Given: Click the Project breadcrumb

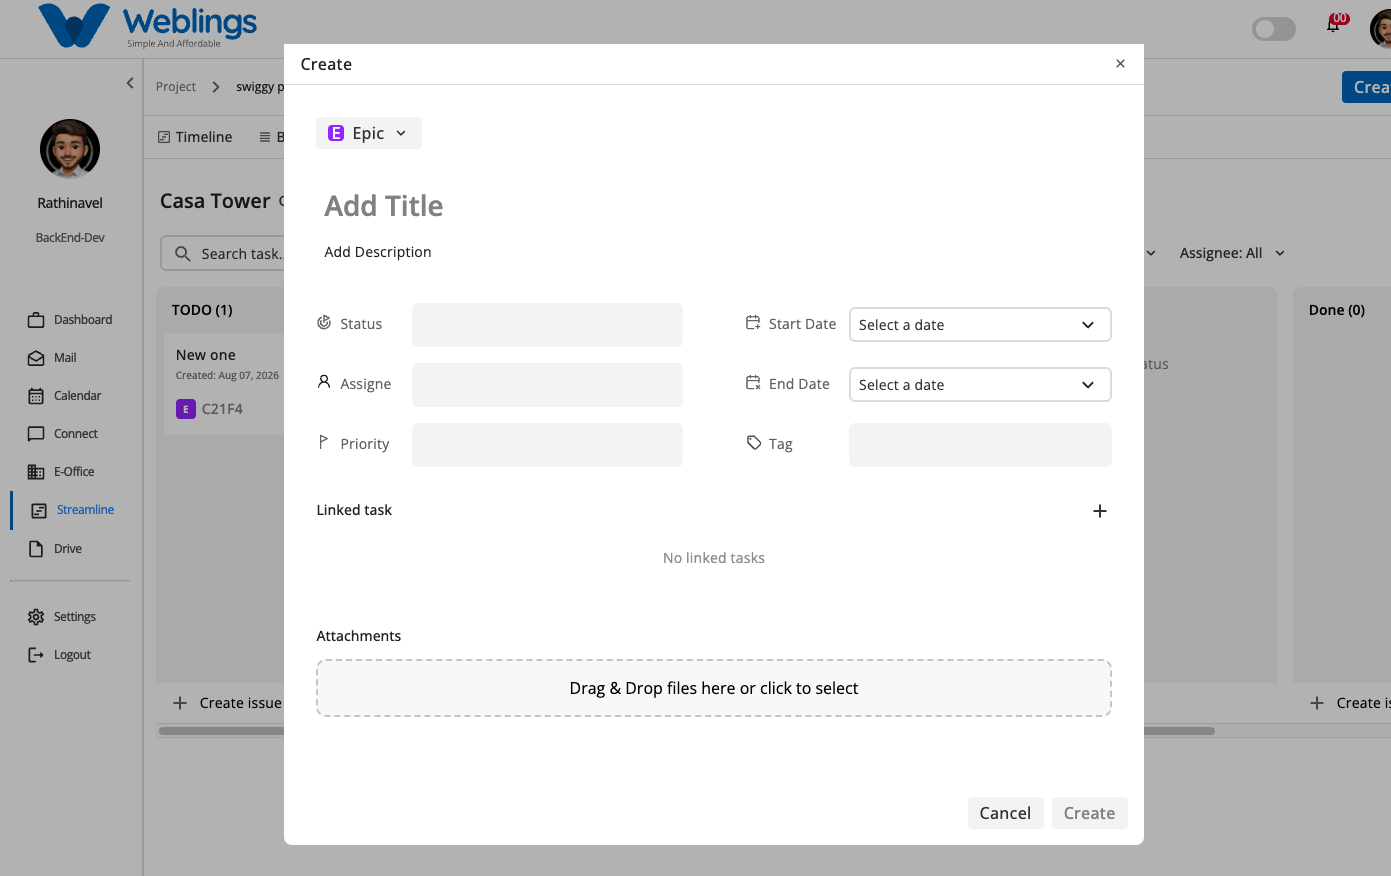Looking at the screenshot, I should tap(176, 87).
